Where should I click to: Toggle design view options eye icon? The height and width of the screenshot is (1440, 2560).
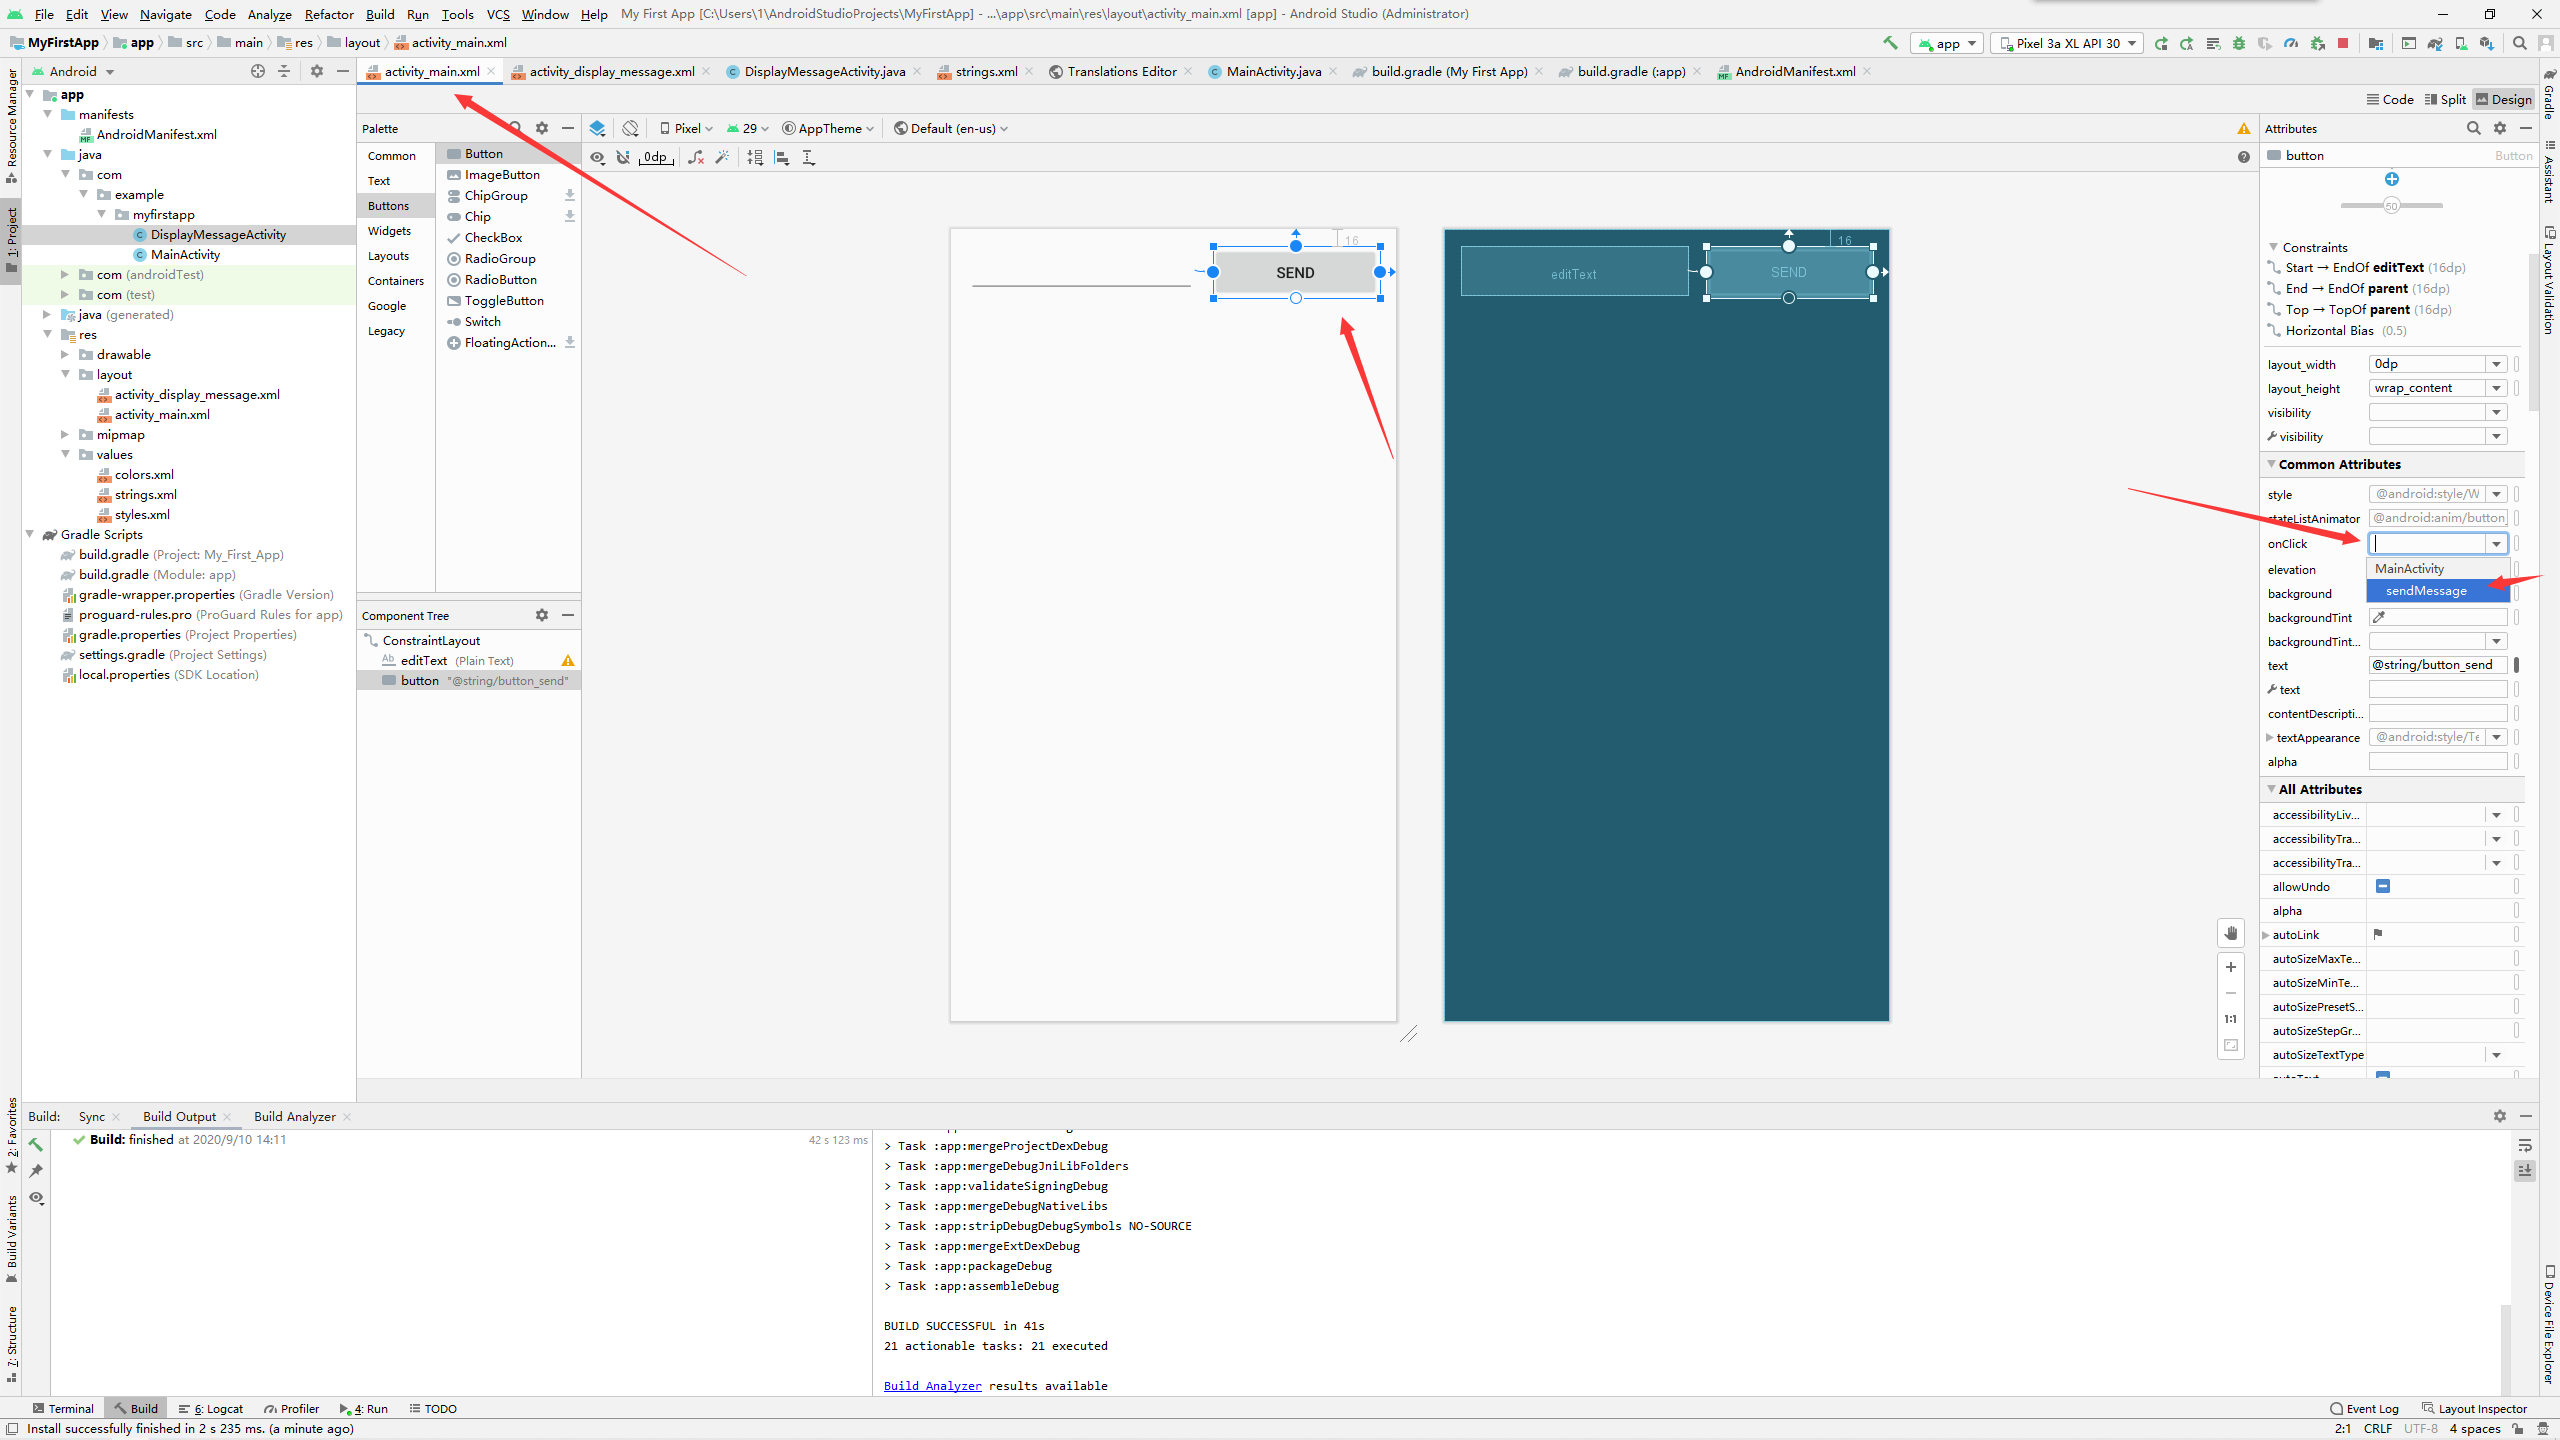tap(597, 157)
